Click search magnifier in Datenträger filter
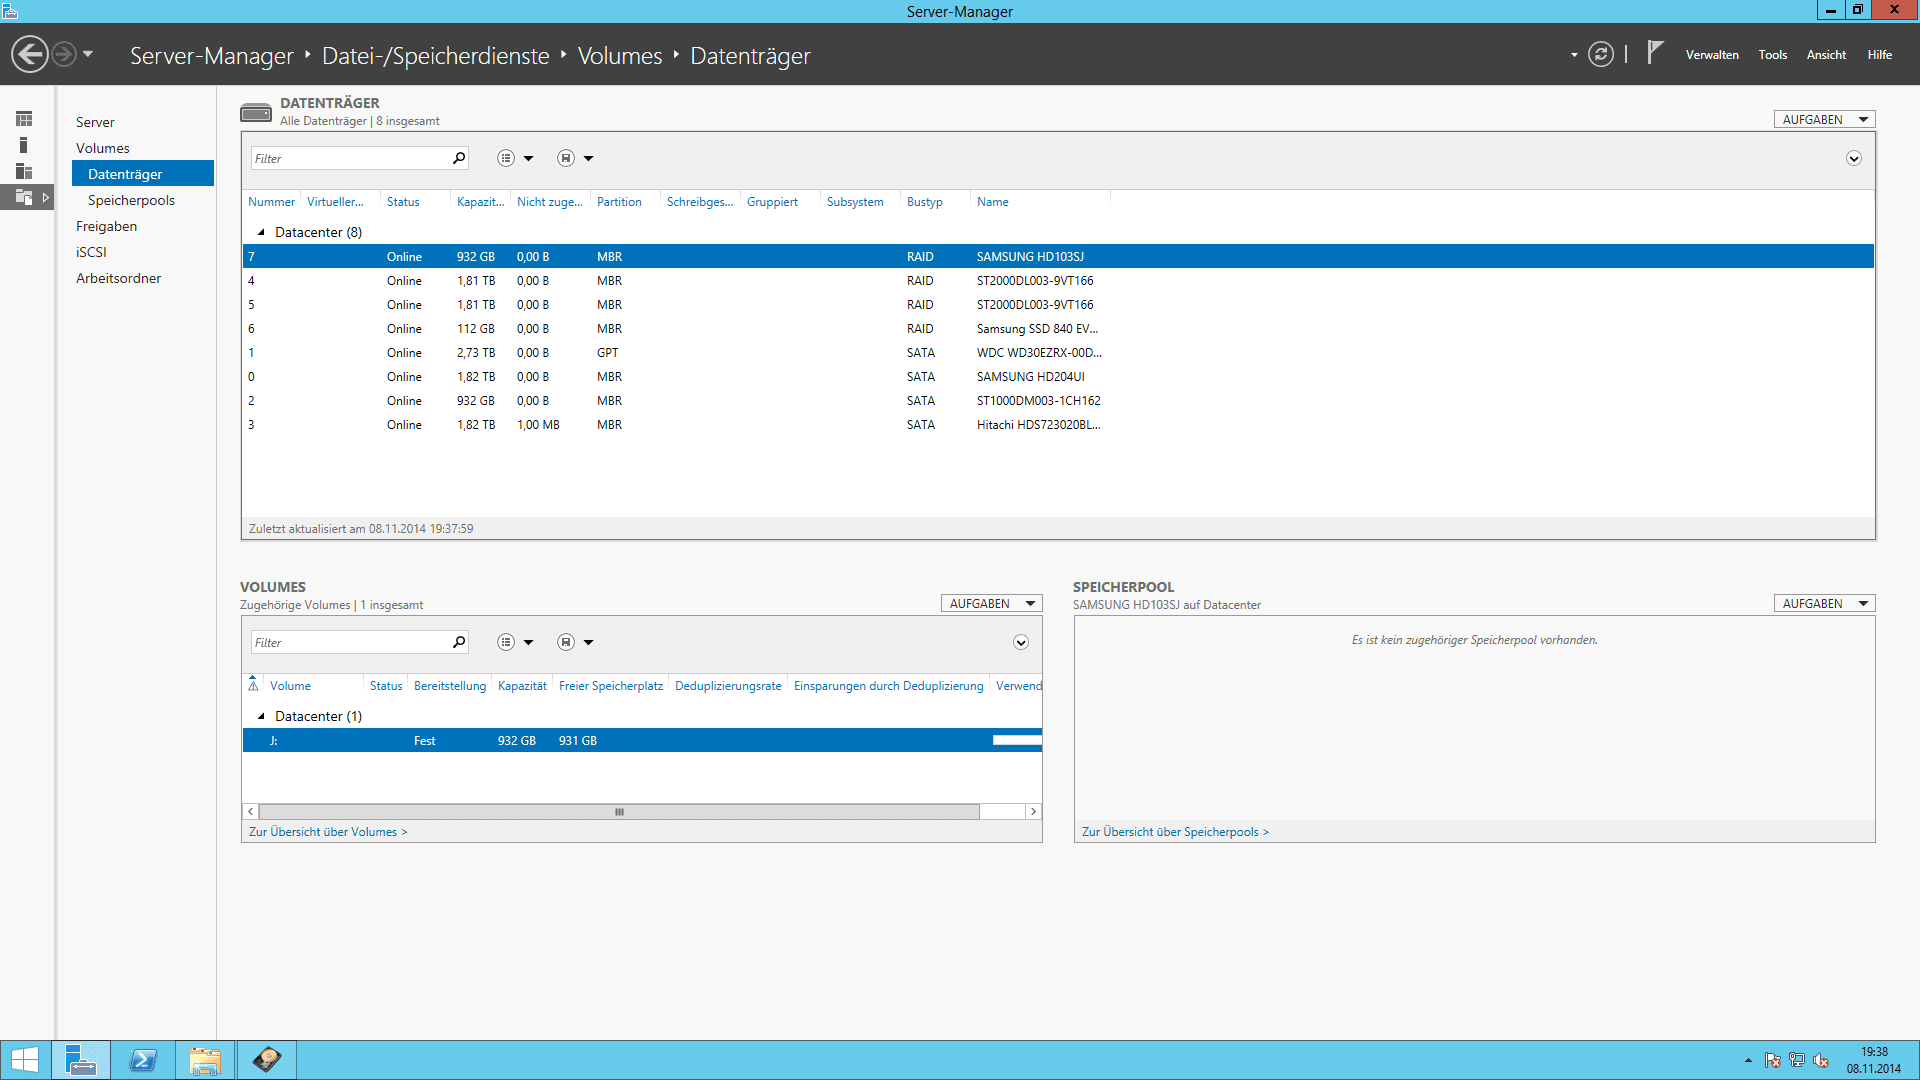Image resolution: width=1920 pixels, height=1080 pixels. coord(459,158)
